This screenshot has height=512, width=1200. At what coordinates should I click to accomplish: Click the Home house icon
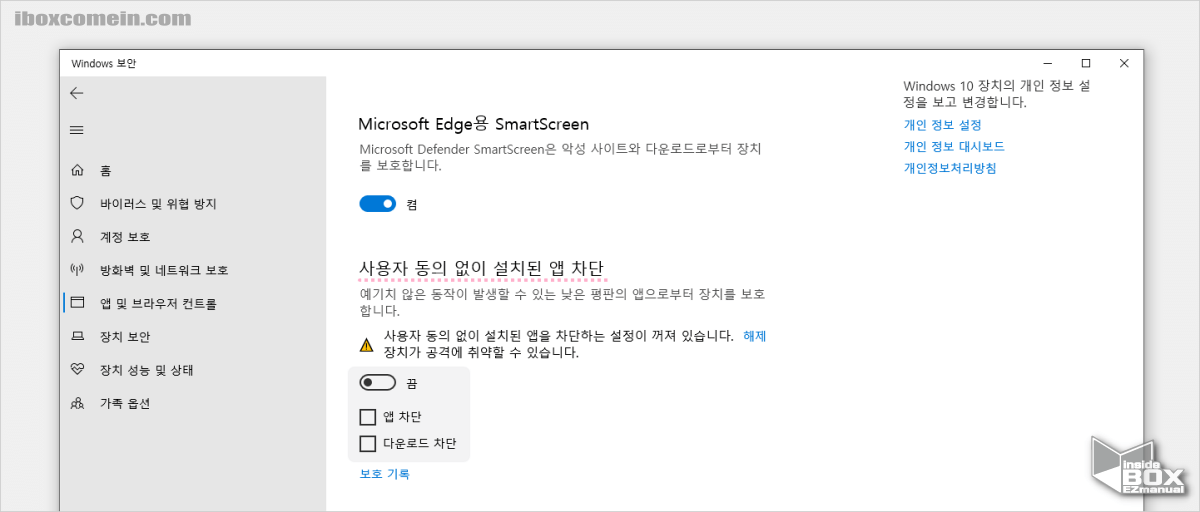[x=77, y=171]
